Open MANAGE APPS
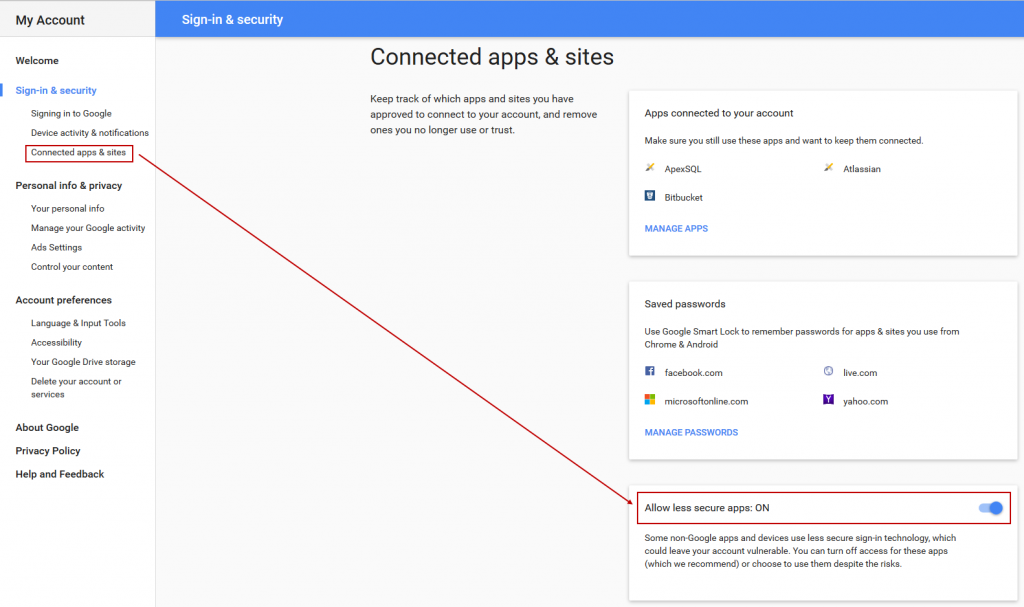The image size is (1024, 607). (678, 228)
